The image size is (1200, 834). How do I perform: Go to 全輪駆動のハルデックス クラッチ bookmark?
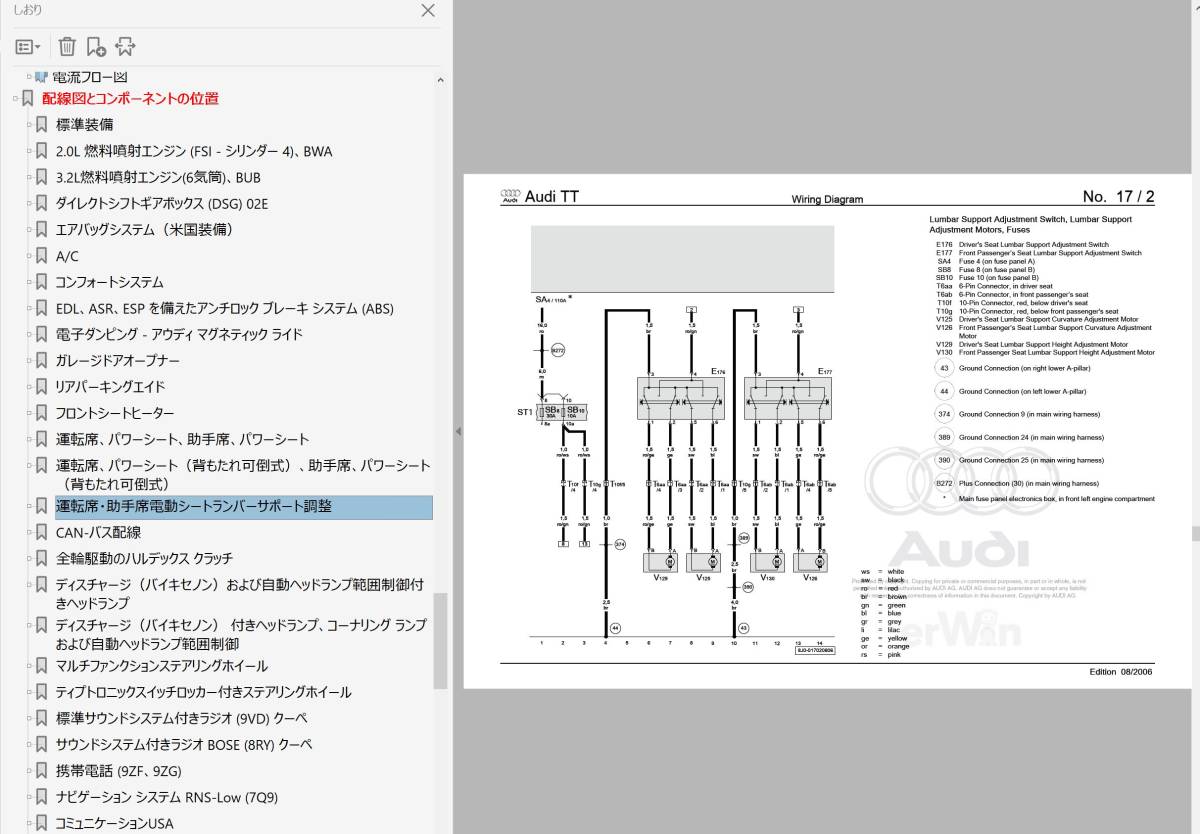144,558
